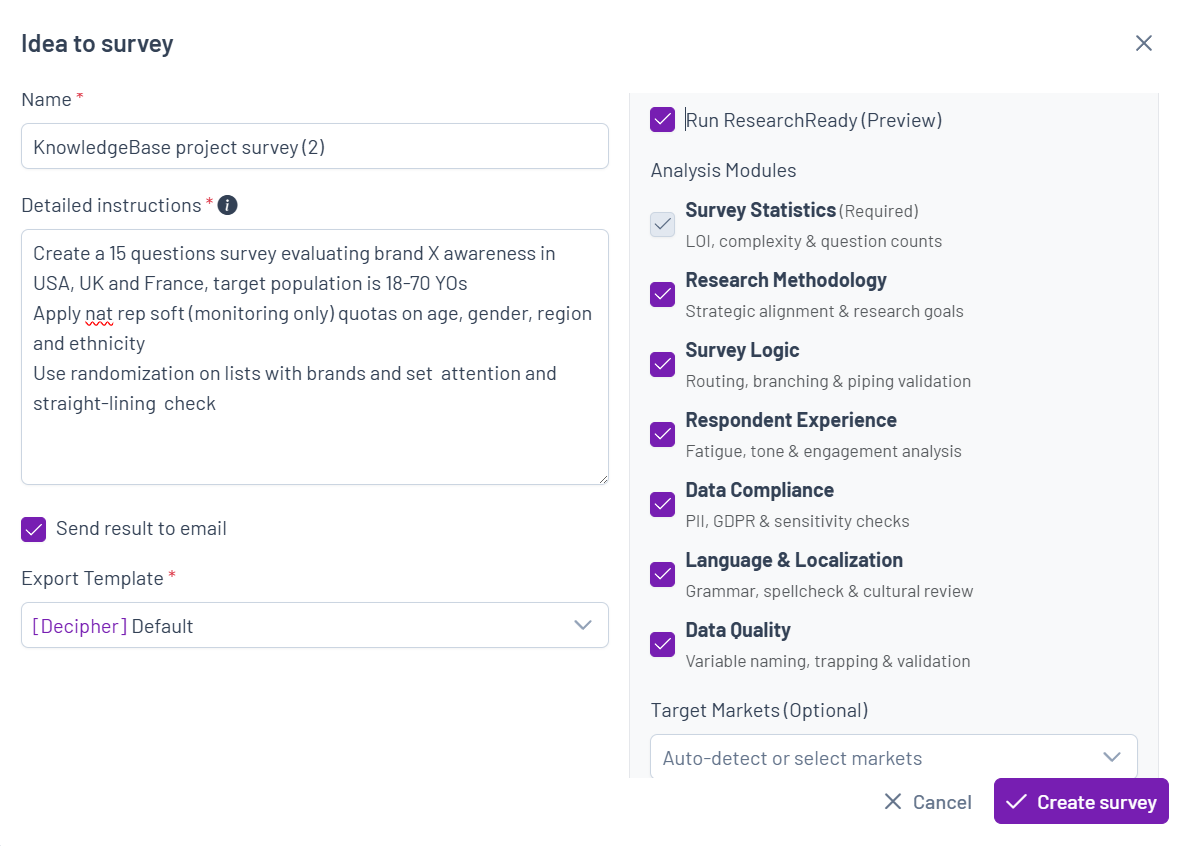
Task: Click the info icon beside Detailed instructions
Action: pos(227,205)
